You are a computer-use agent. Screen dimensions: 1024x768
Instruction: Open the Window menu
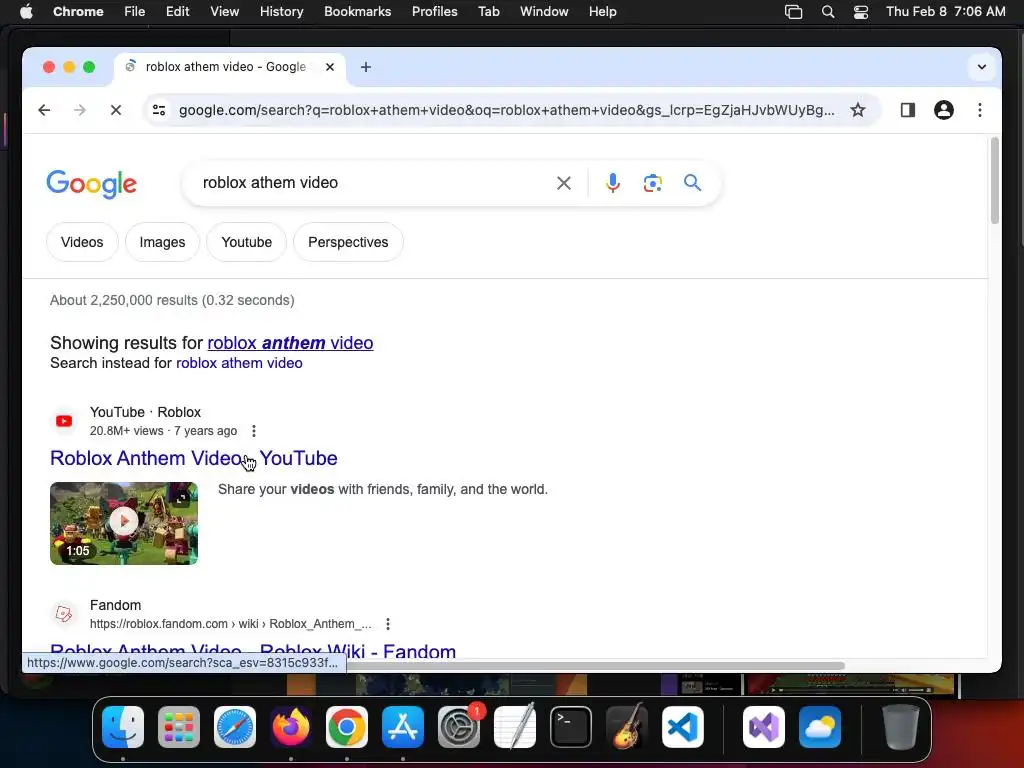544,12
